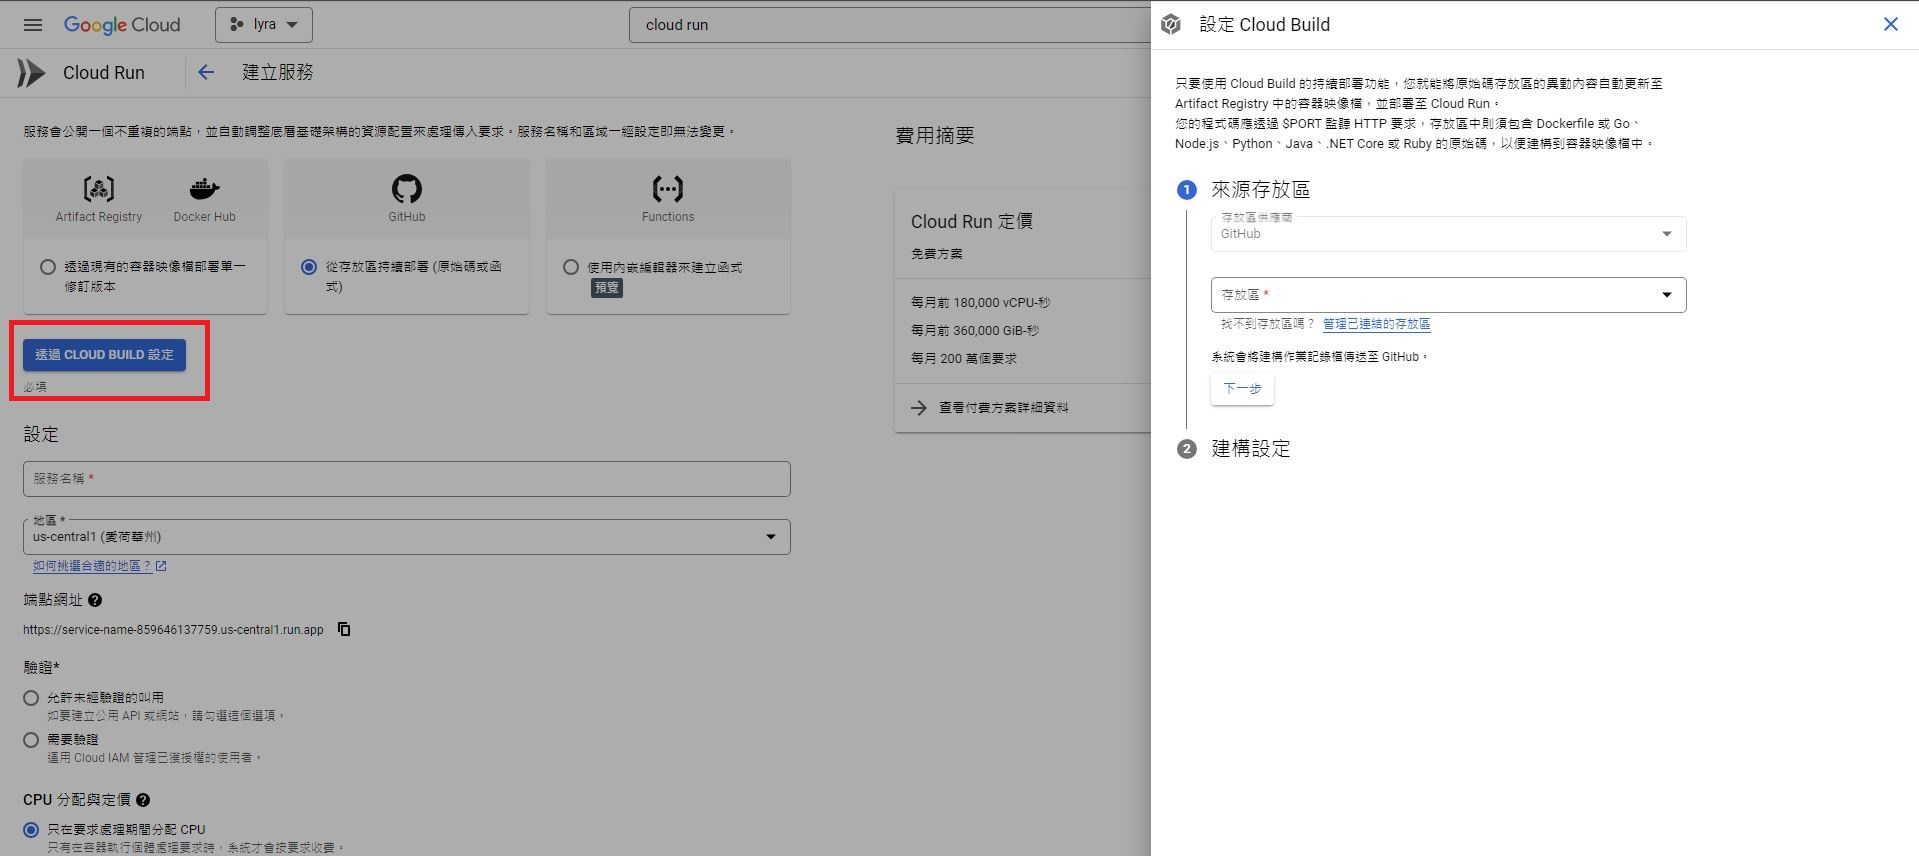This screenshot has height=856, width=1919.
Task: Open 管理已連結的存放區 link
Action: (x=1376, y=324)
